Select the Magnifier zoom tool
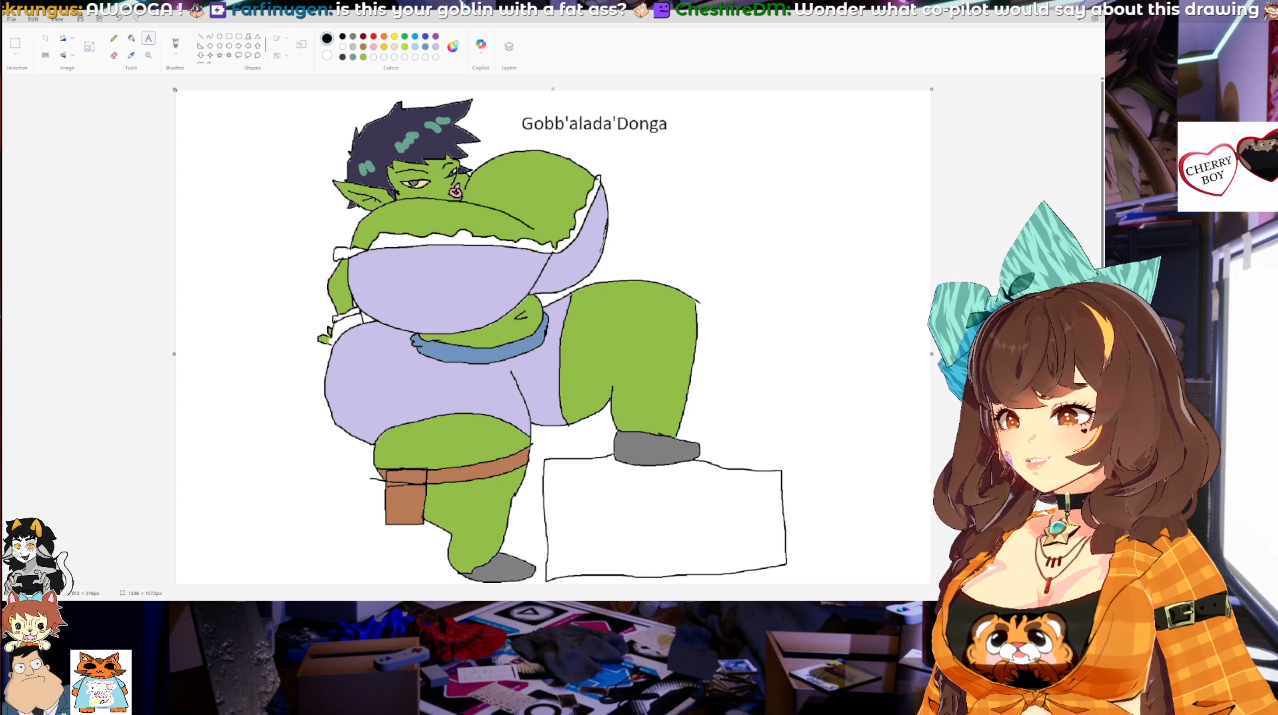 (x=148, y=55)
